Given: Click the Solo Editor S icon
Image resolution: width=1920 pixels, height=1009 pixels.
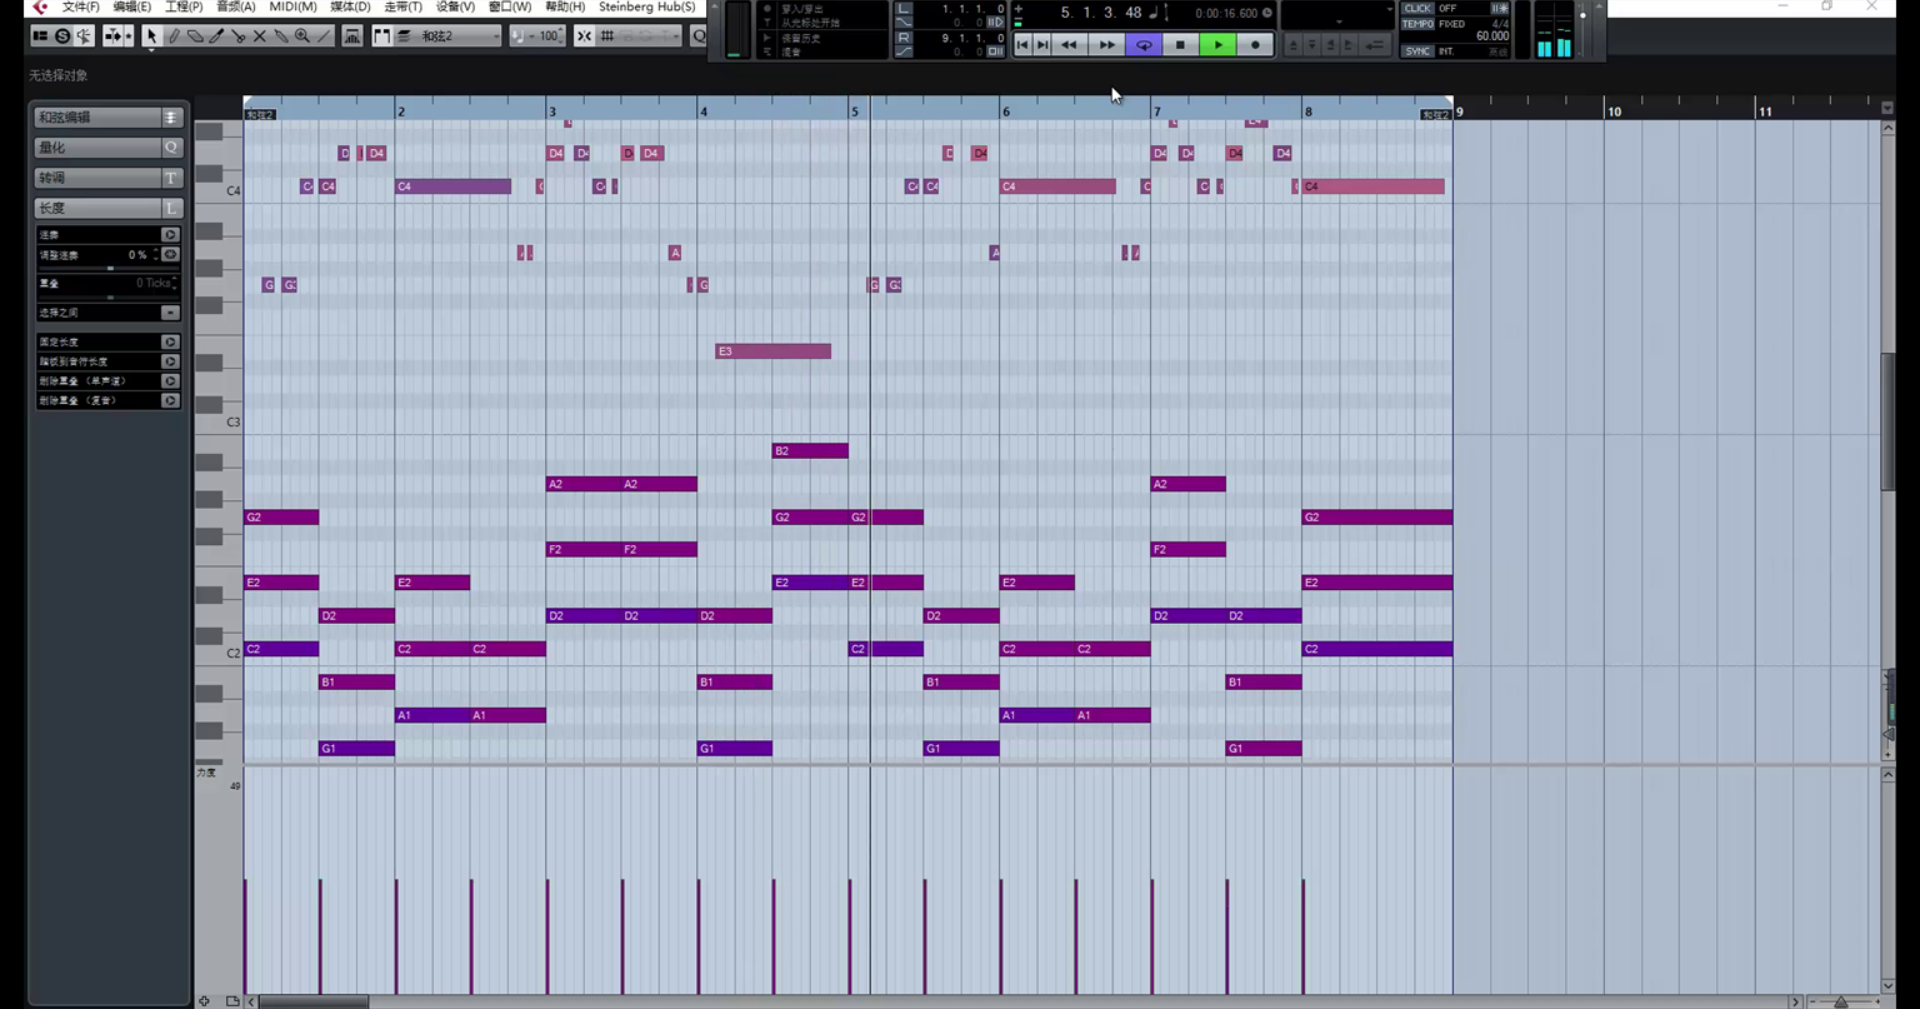Looking at the screenshot, I should click(x=62, y=36).
